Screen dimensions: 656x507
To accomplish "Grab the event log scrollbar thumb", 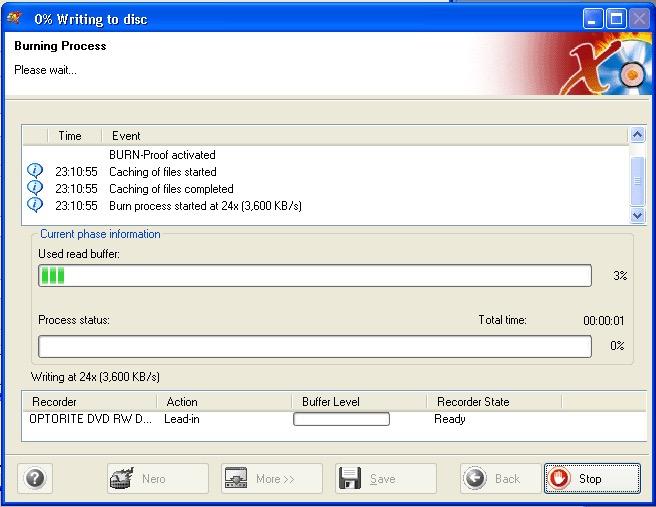I will (x=637, y=181).
